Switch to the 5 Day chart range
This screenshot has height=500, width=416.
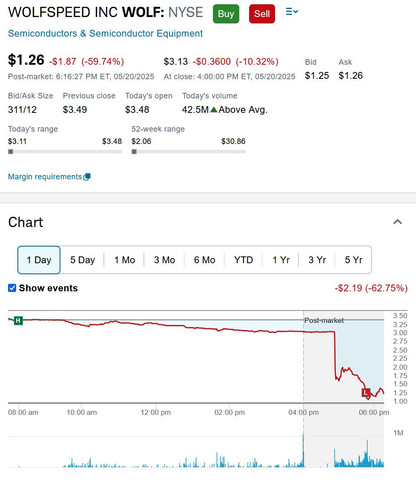pyautogui.click(x=82, y=260)
